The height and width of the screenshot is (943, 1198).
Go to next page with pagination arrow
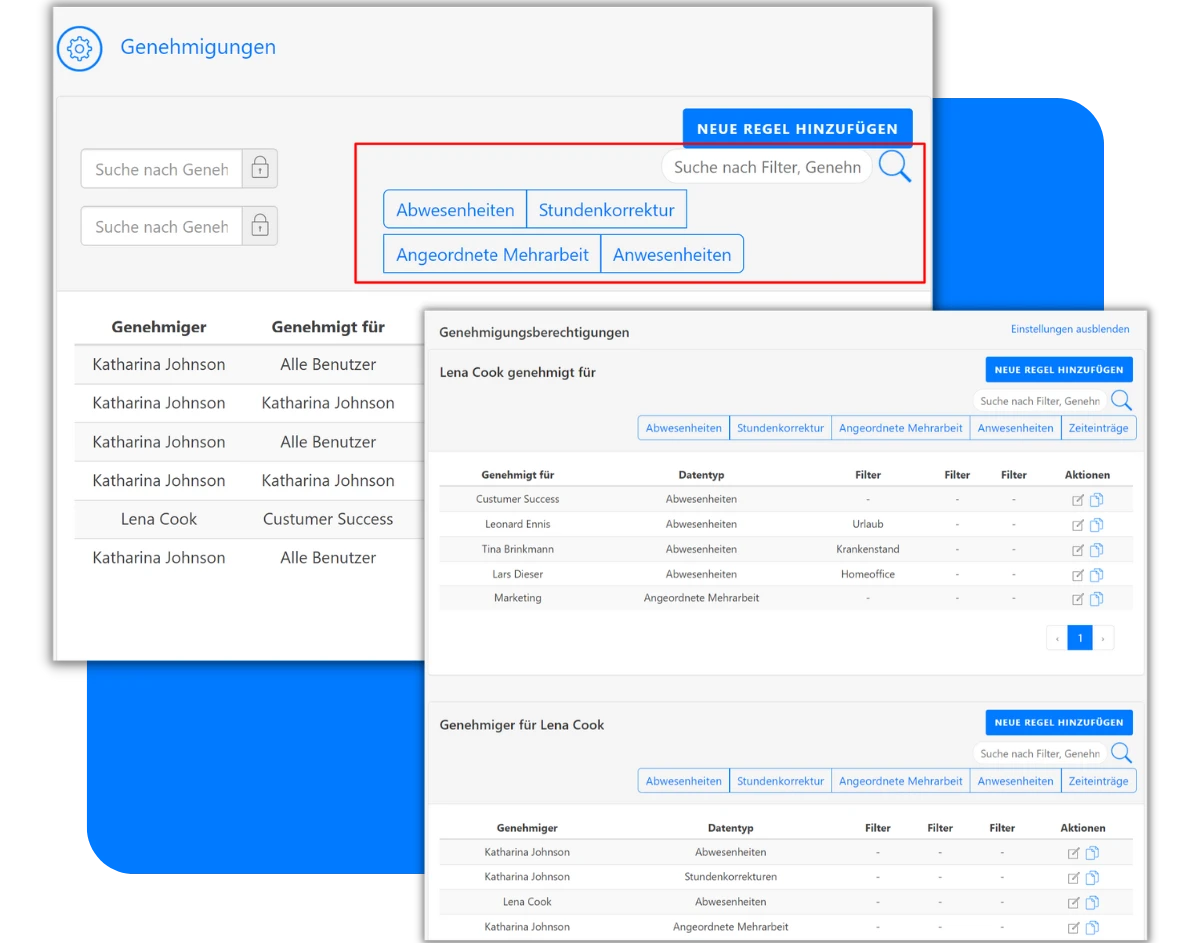click(x=1103, y=638)
